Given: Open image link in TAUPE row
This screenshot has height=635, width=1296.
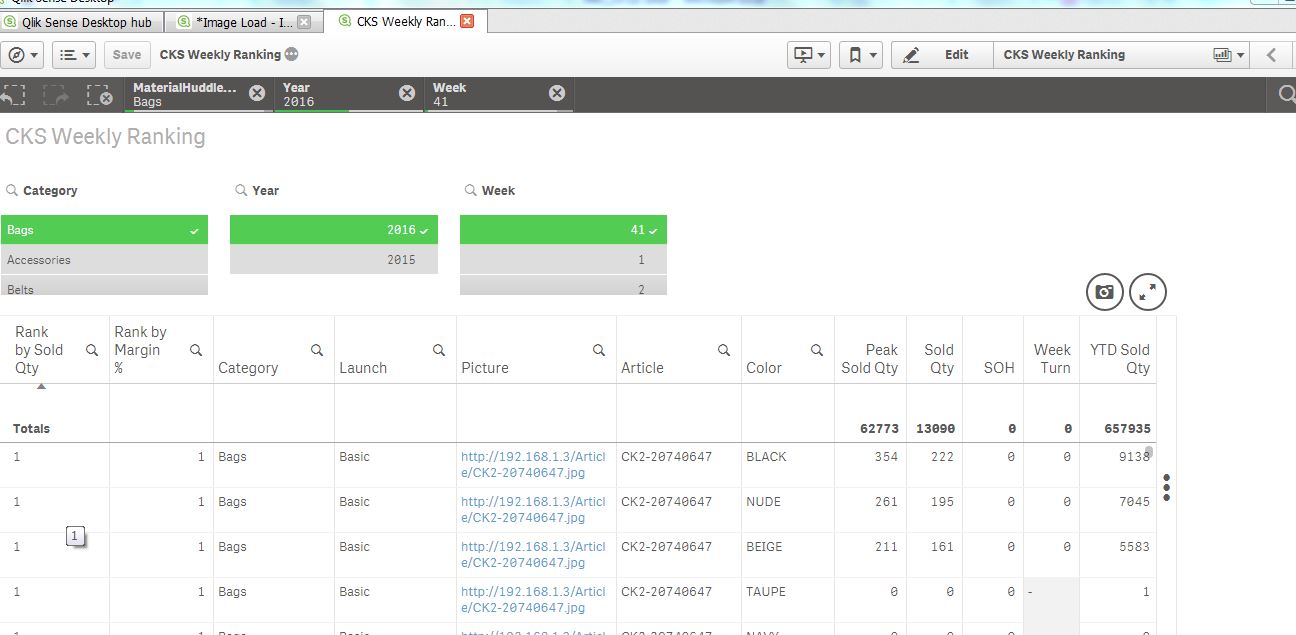Looking at the screenshot, I should [x=533, y=600].
